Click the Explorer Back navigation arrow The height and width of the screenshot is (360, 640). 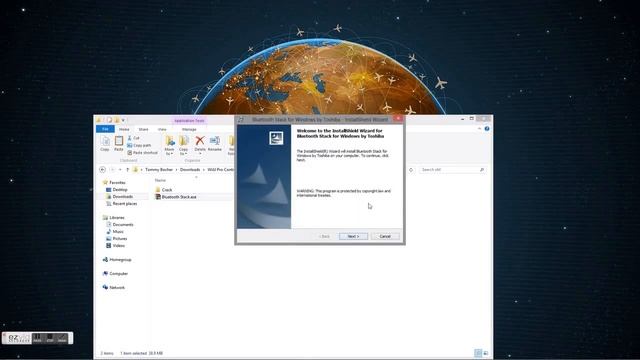click(103, 169)
